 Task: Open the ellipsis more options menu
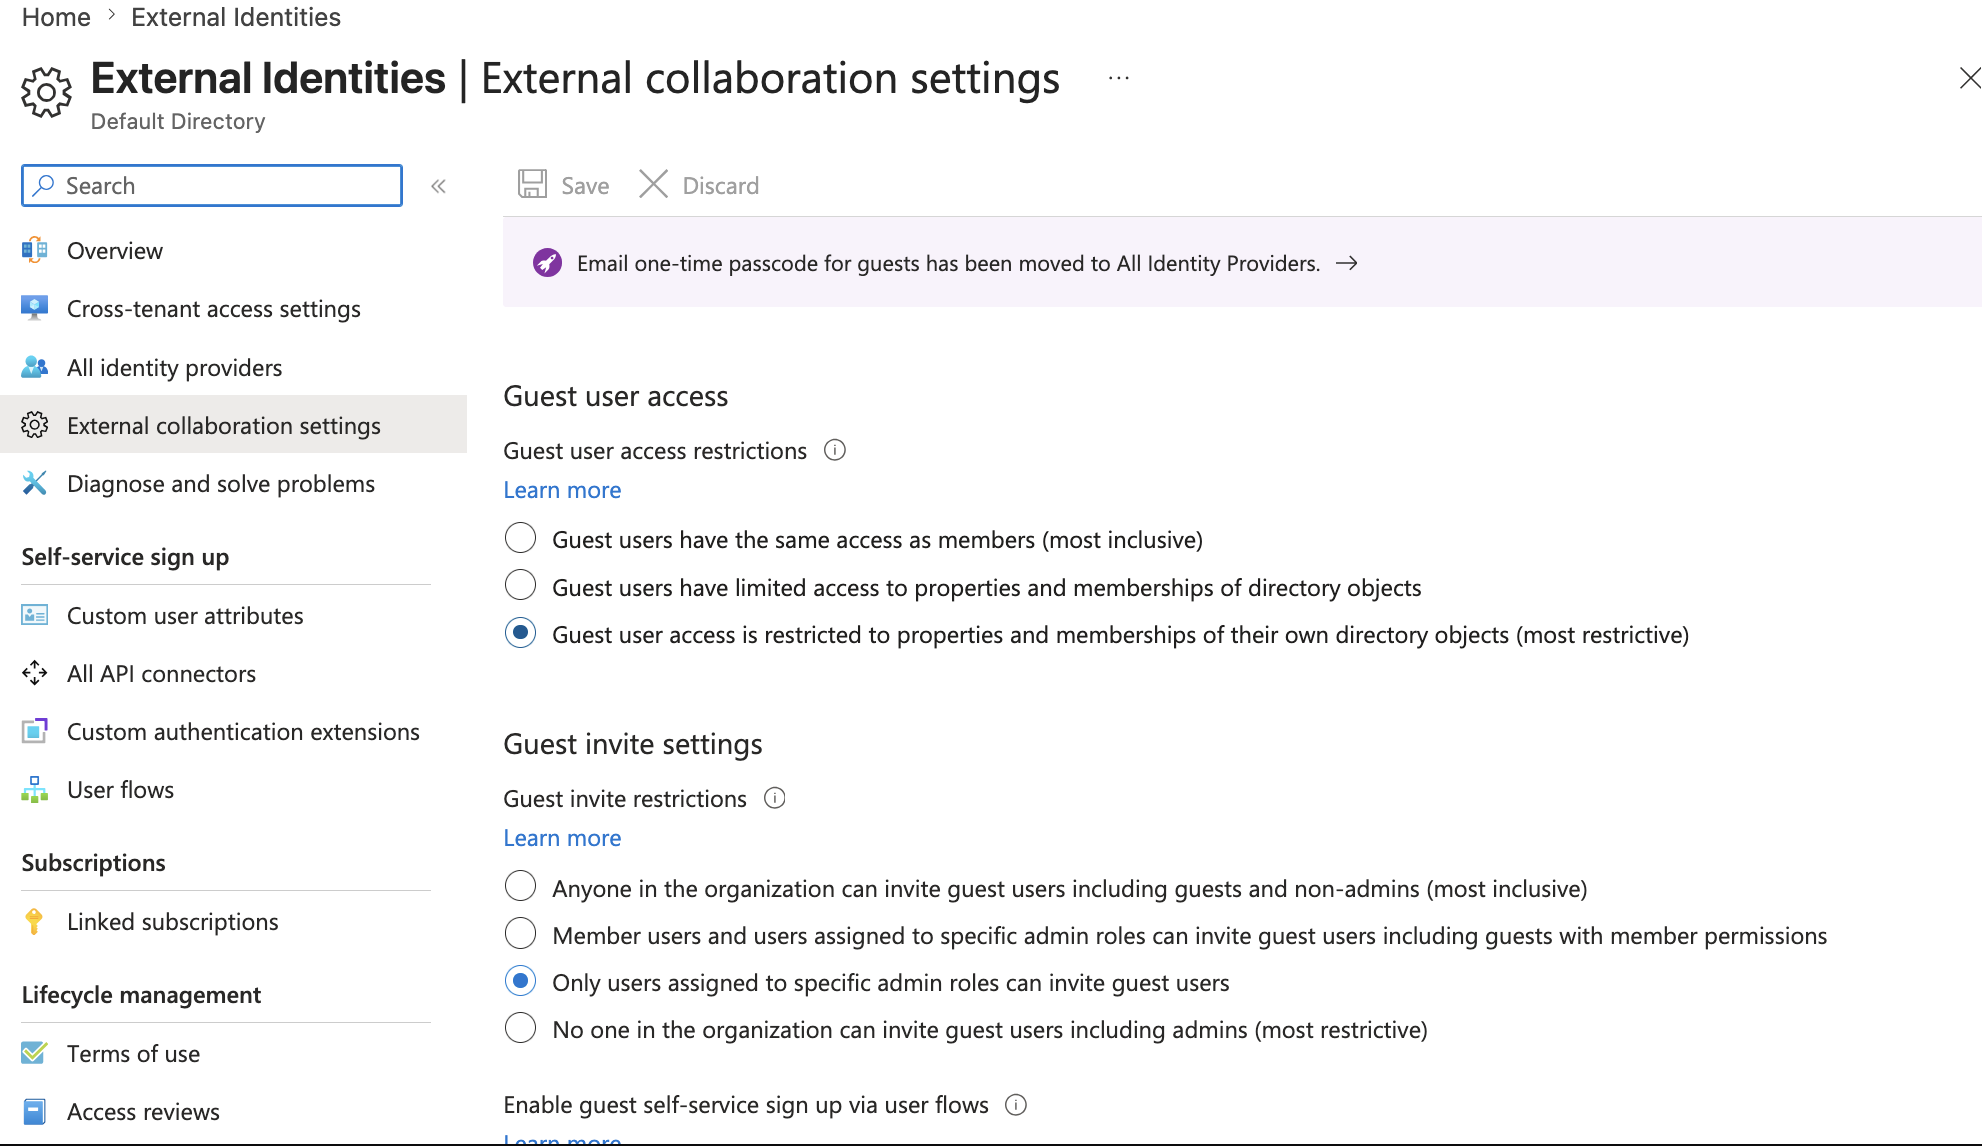pyautogui.click(x=1119, y=78)
